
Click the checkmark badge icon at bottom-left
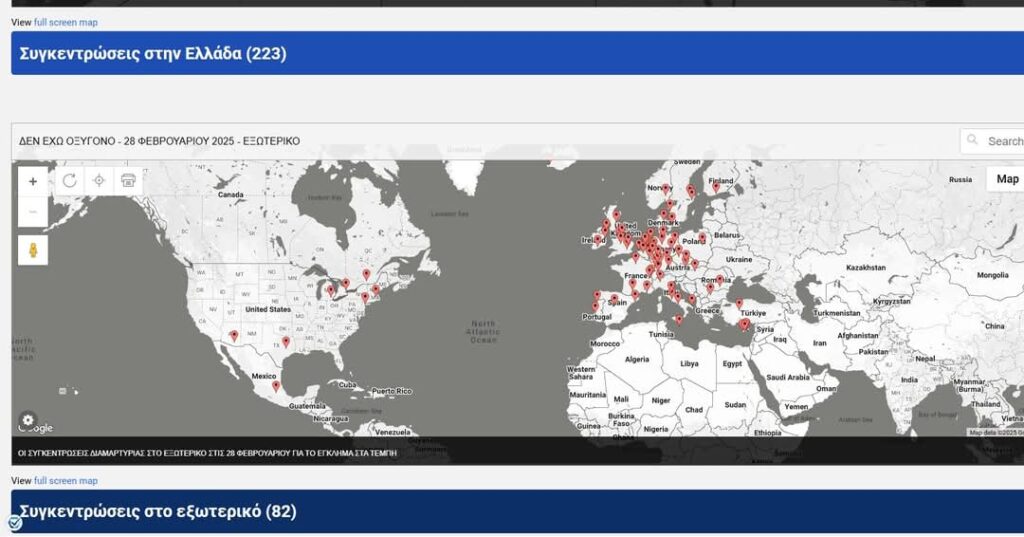[x=15, y=522]
